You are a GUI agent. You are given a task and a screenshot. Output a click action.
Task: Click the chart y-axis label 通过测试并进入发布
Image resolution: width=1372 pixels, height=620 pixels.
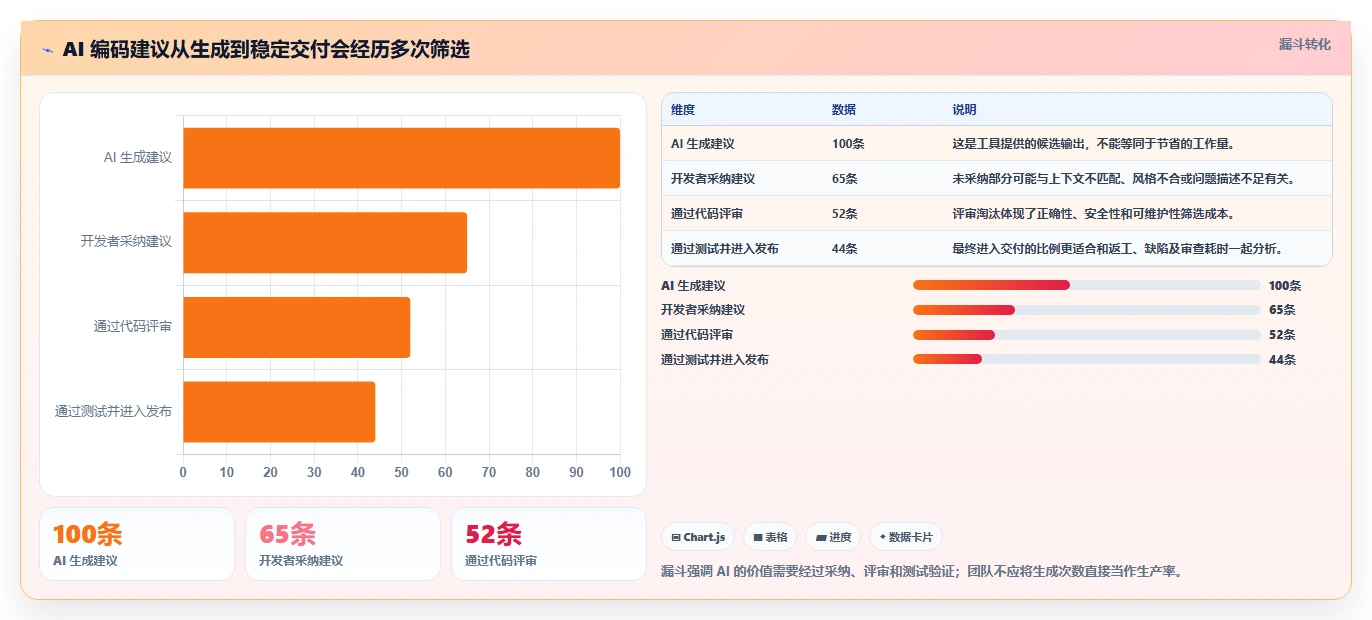(114, 411)
